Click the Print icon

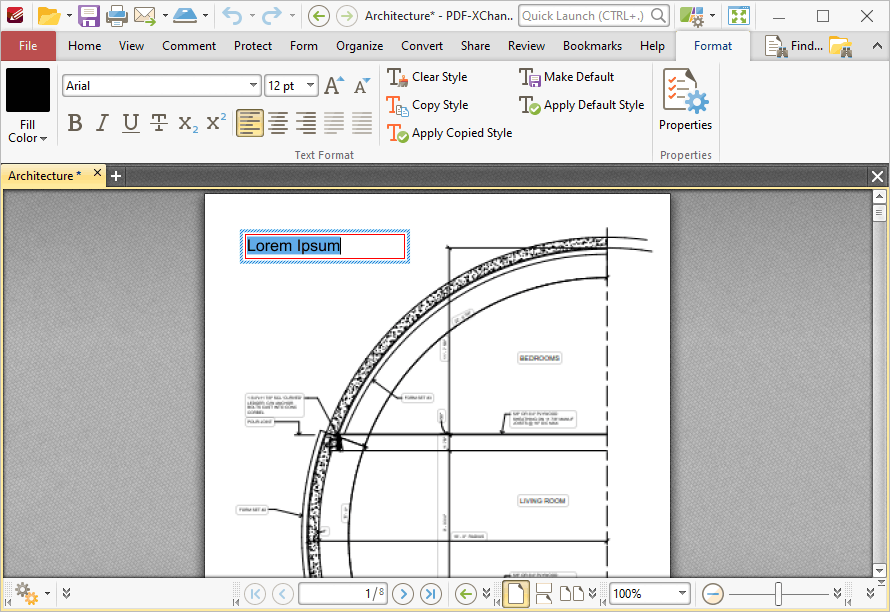pyautogui.click(x=115, y=15)
